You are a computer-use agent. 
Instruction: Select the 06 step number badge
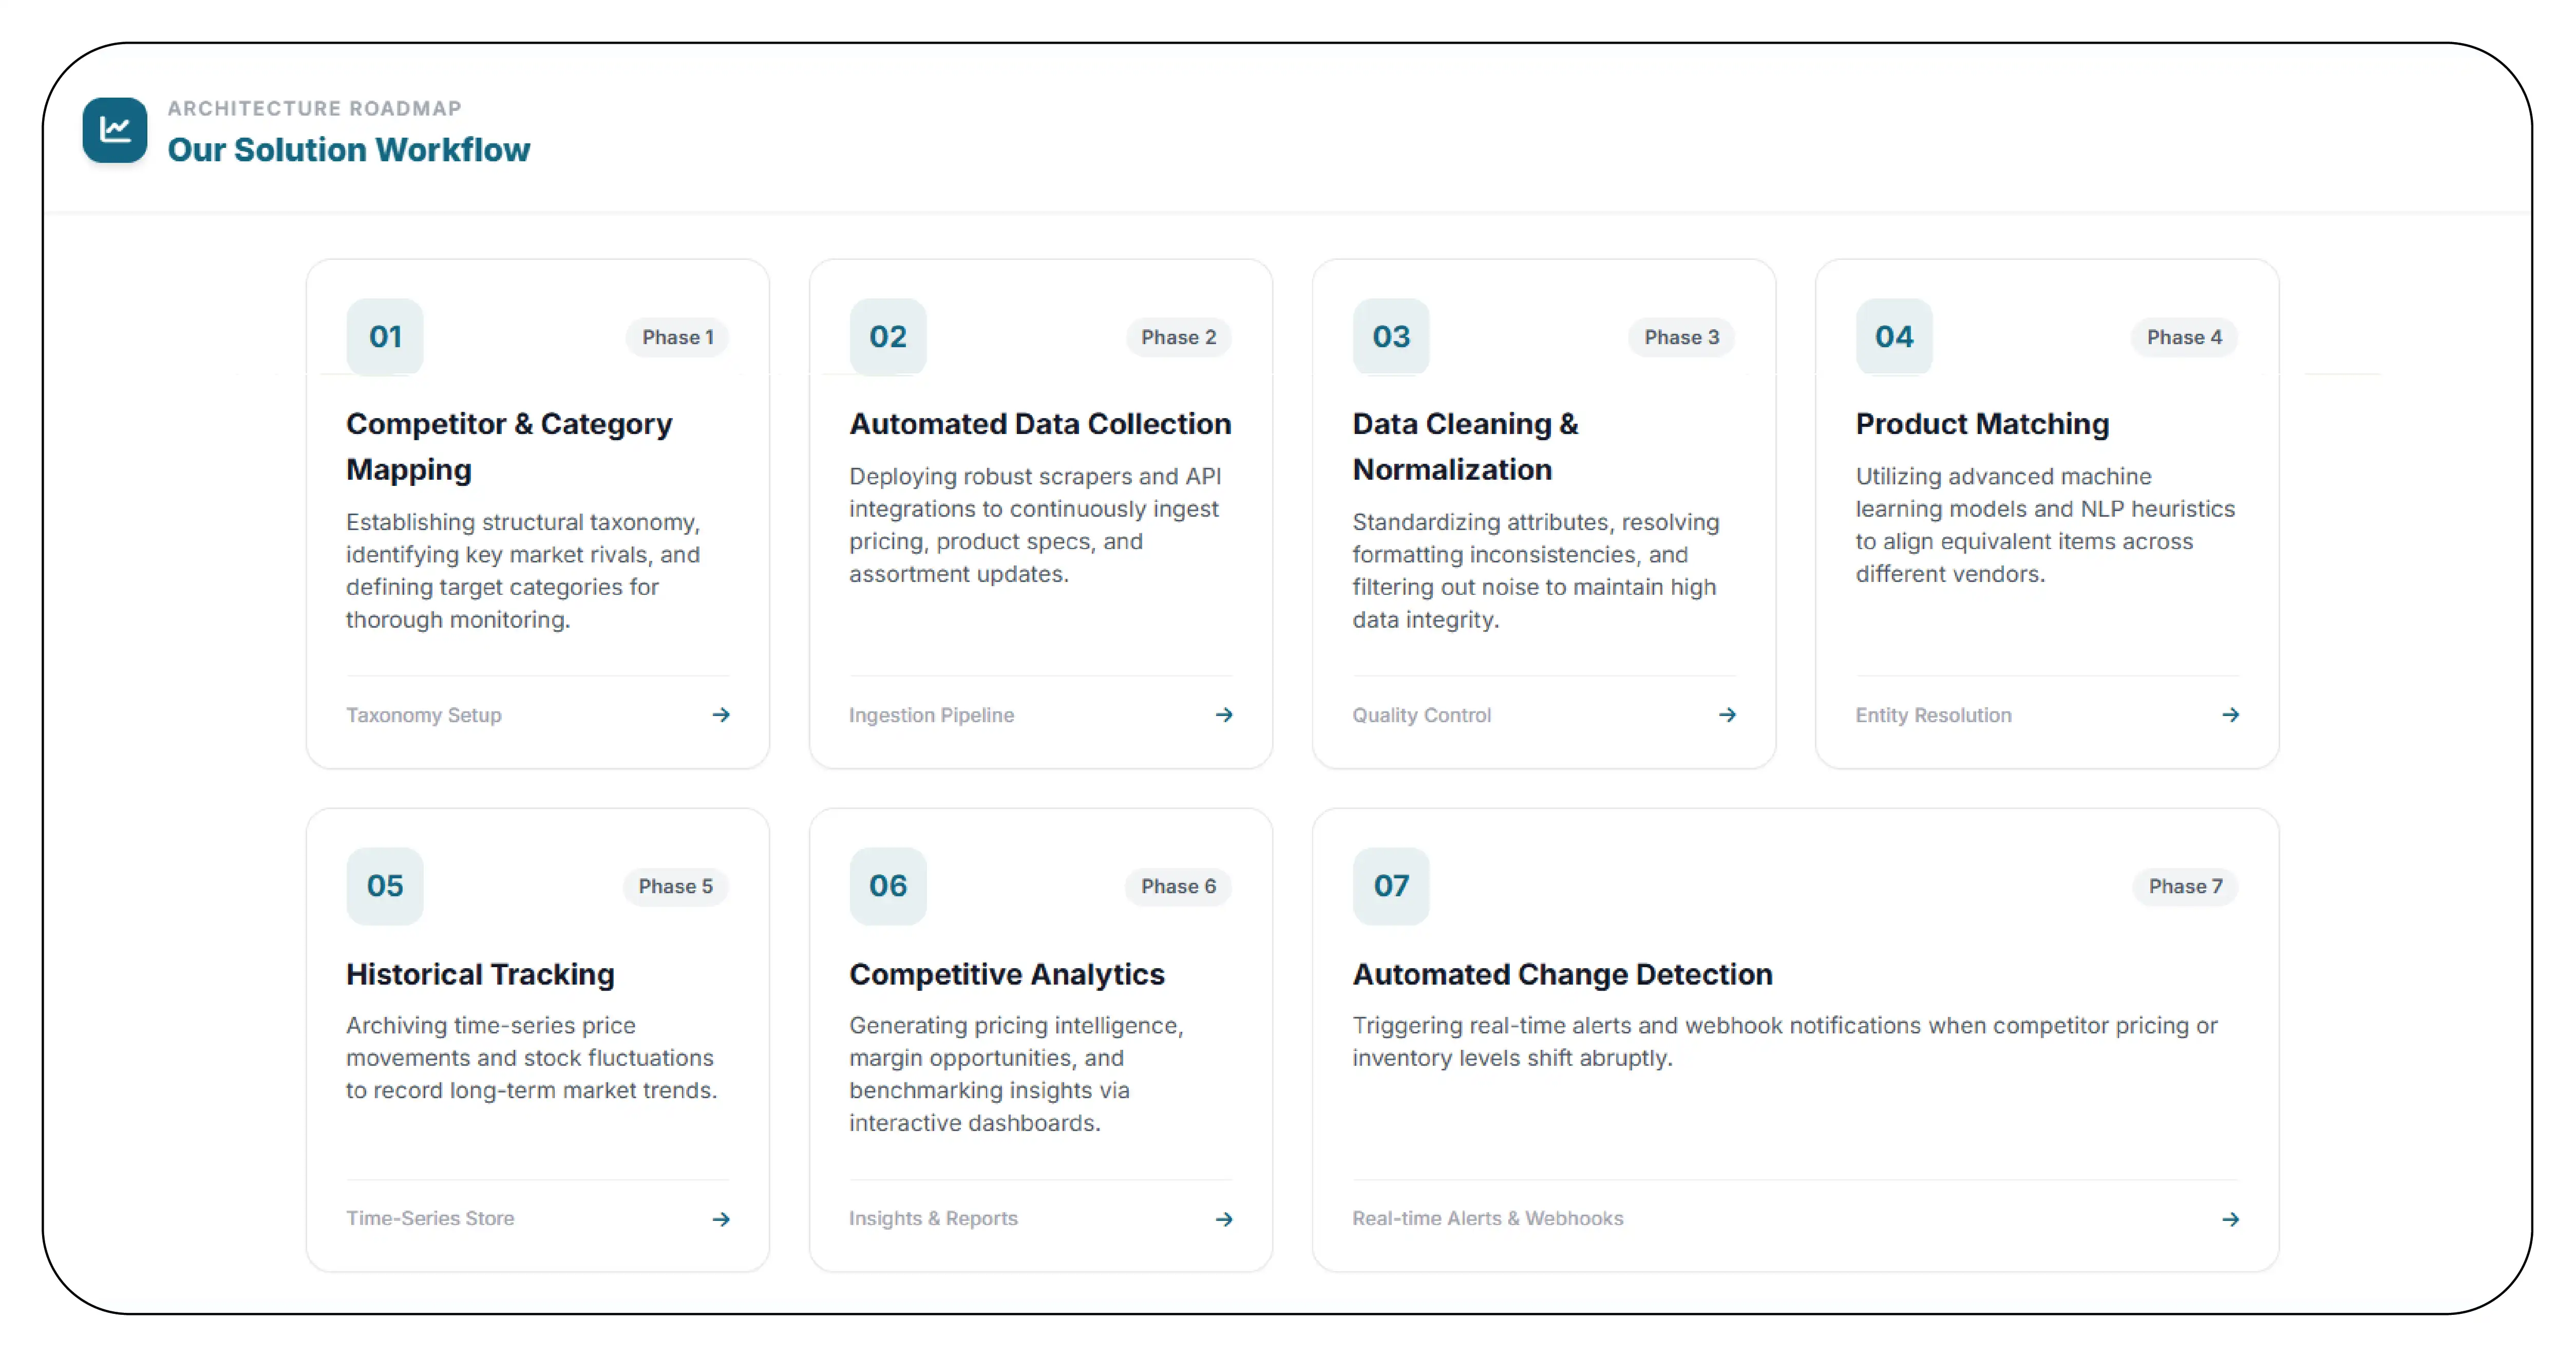coord(888,886)
